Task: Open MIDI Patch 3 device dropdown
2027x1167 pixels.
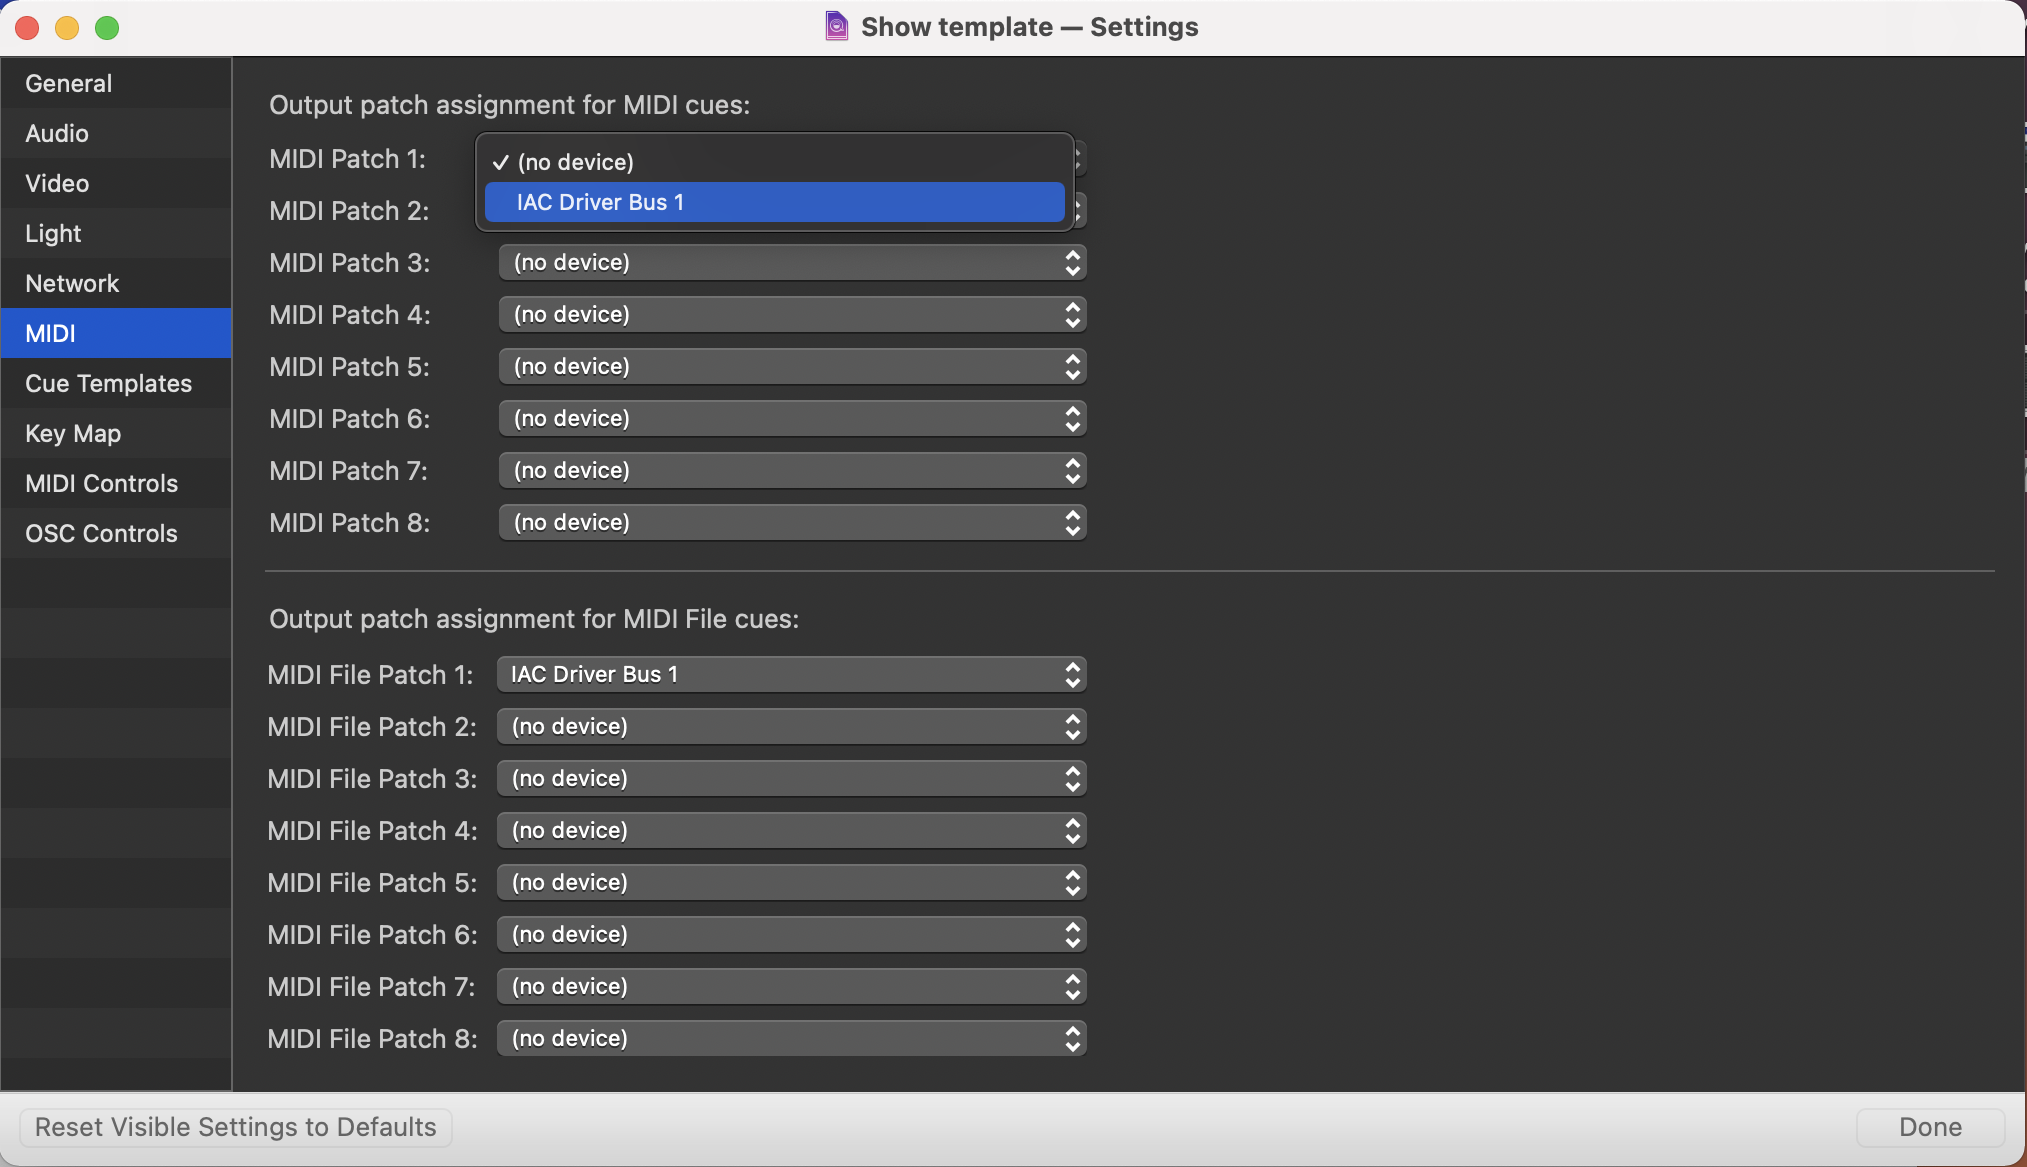Action: coord(791,263)
